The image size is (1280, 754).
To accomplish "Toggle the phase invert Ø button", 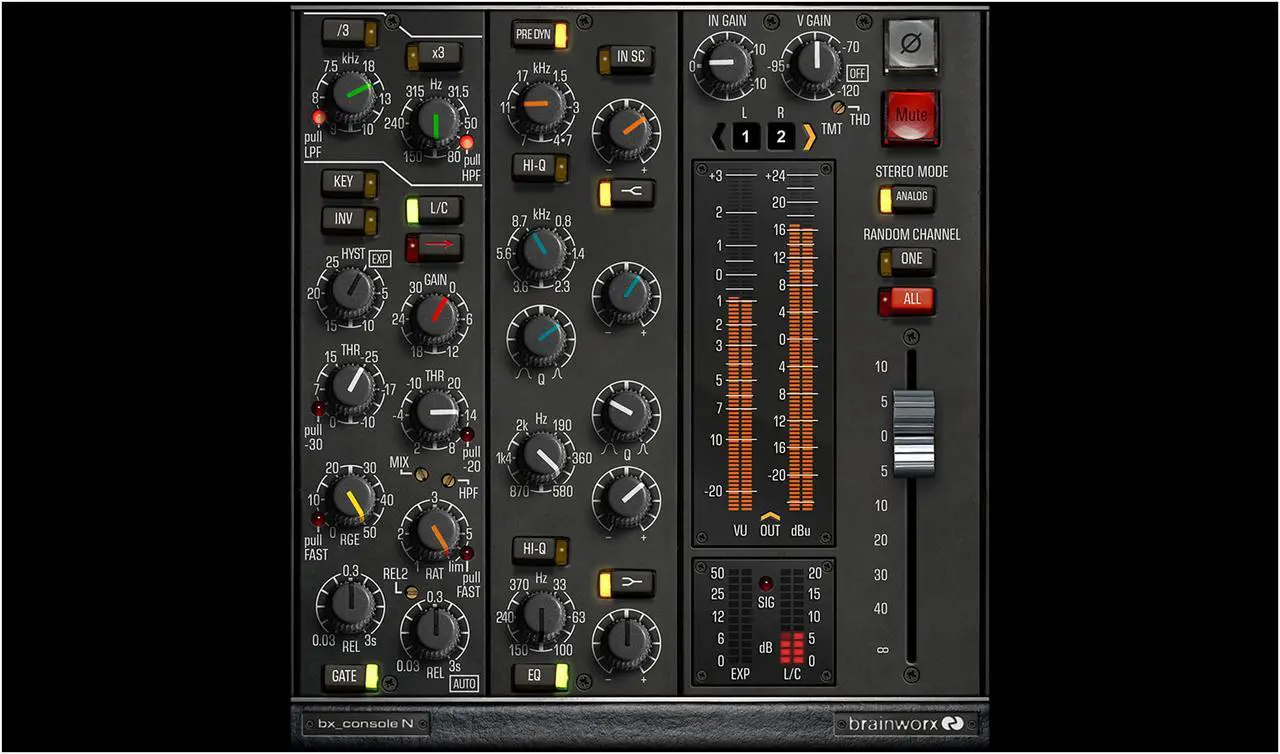I will pyautogui.click(x=912, y=46).
